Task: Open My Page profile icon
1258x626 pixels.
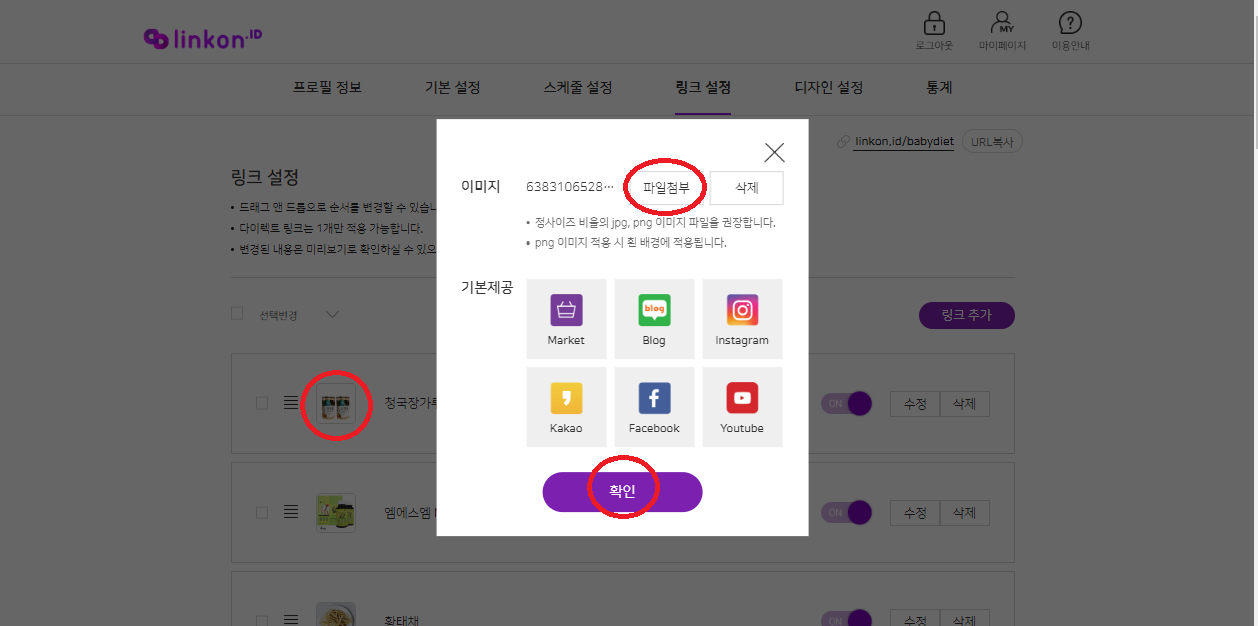Action: [x=1001, y=23]
